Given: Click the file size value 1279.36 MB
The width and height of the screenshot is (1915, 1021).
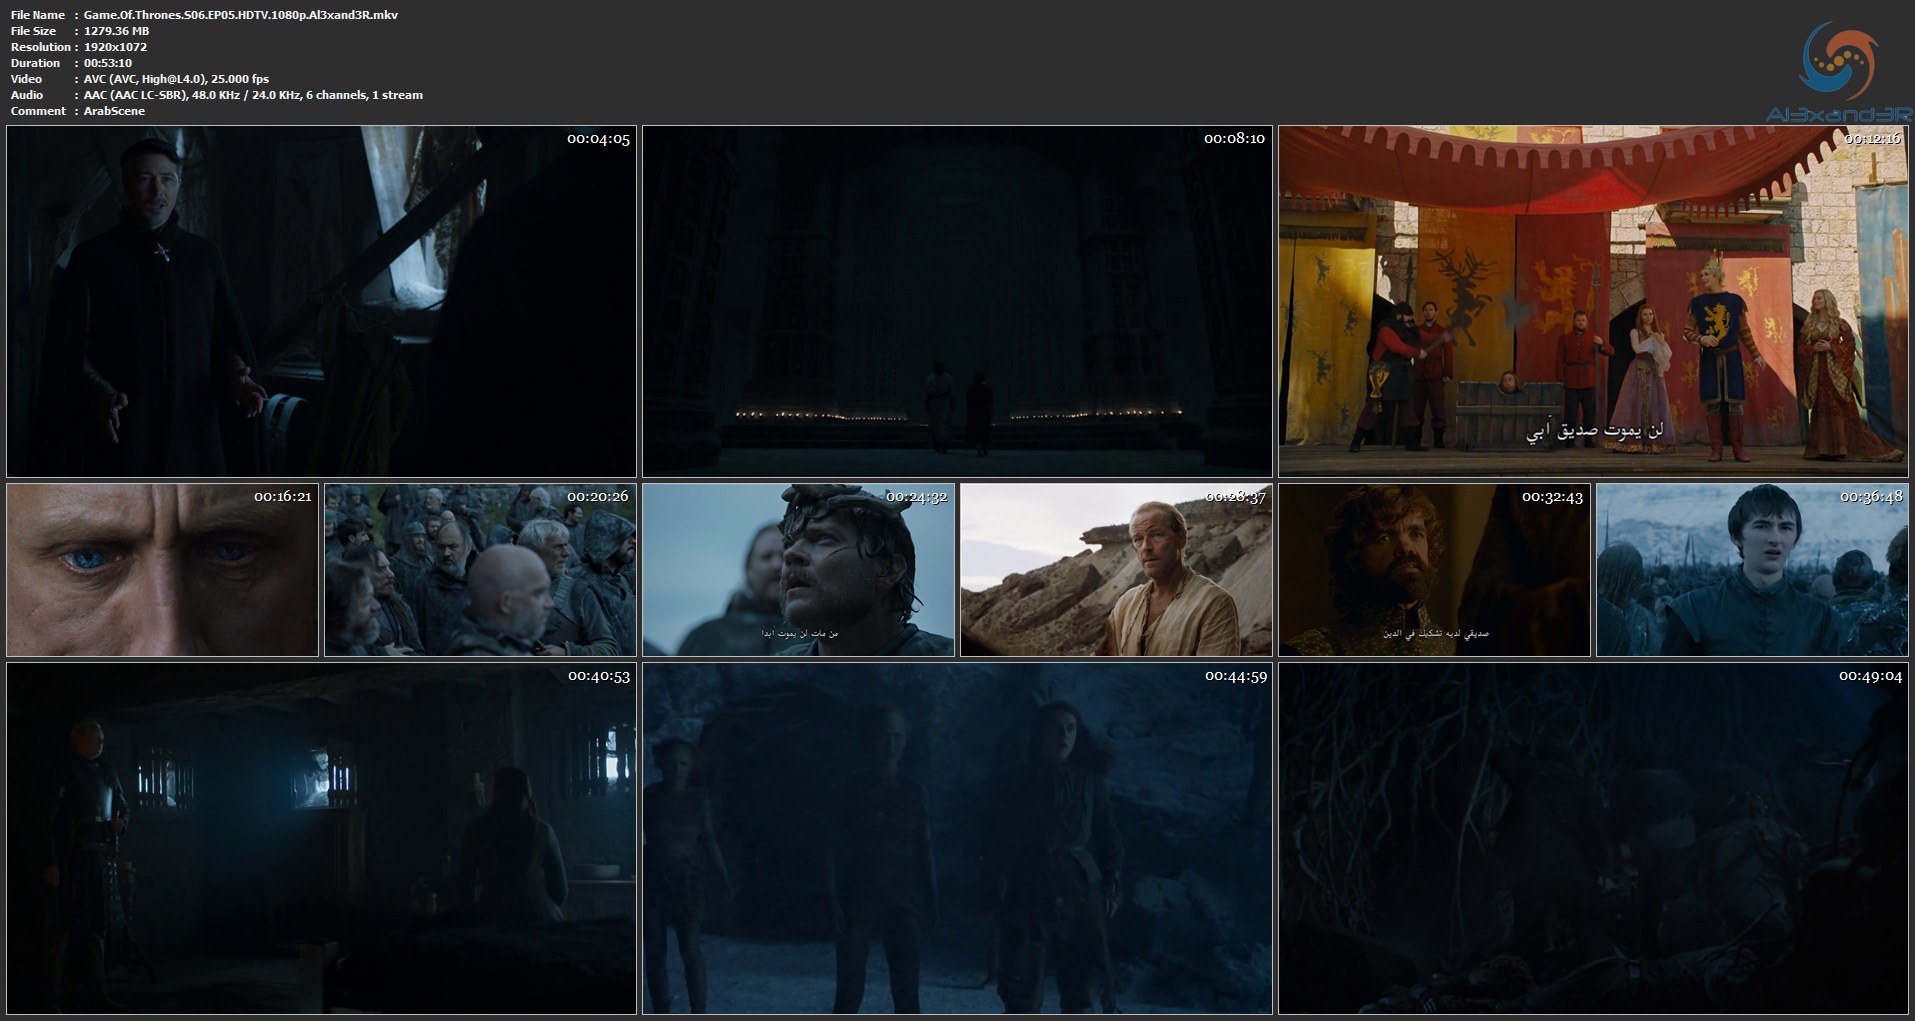Looking at the screenshot, I should 116,31.
